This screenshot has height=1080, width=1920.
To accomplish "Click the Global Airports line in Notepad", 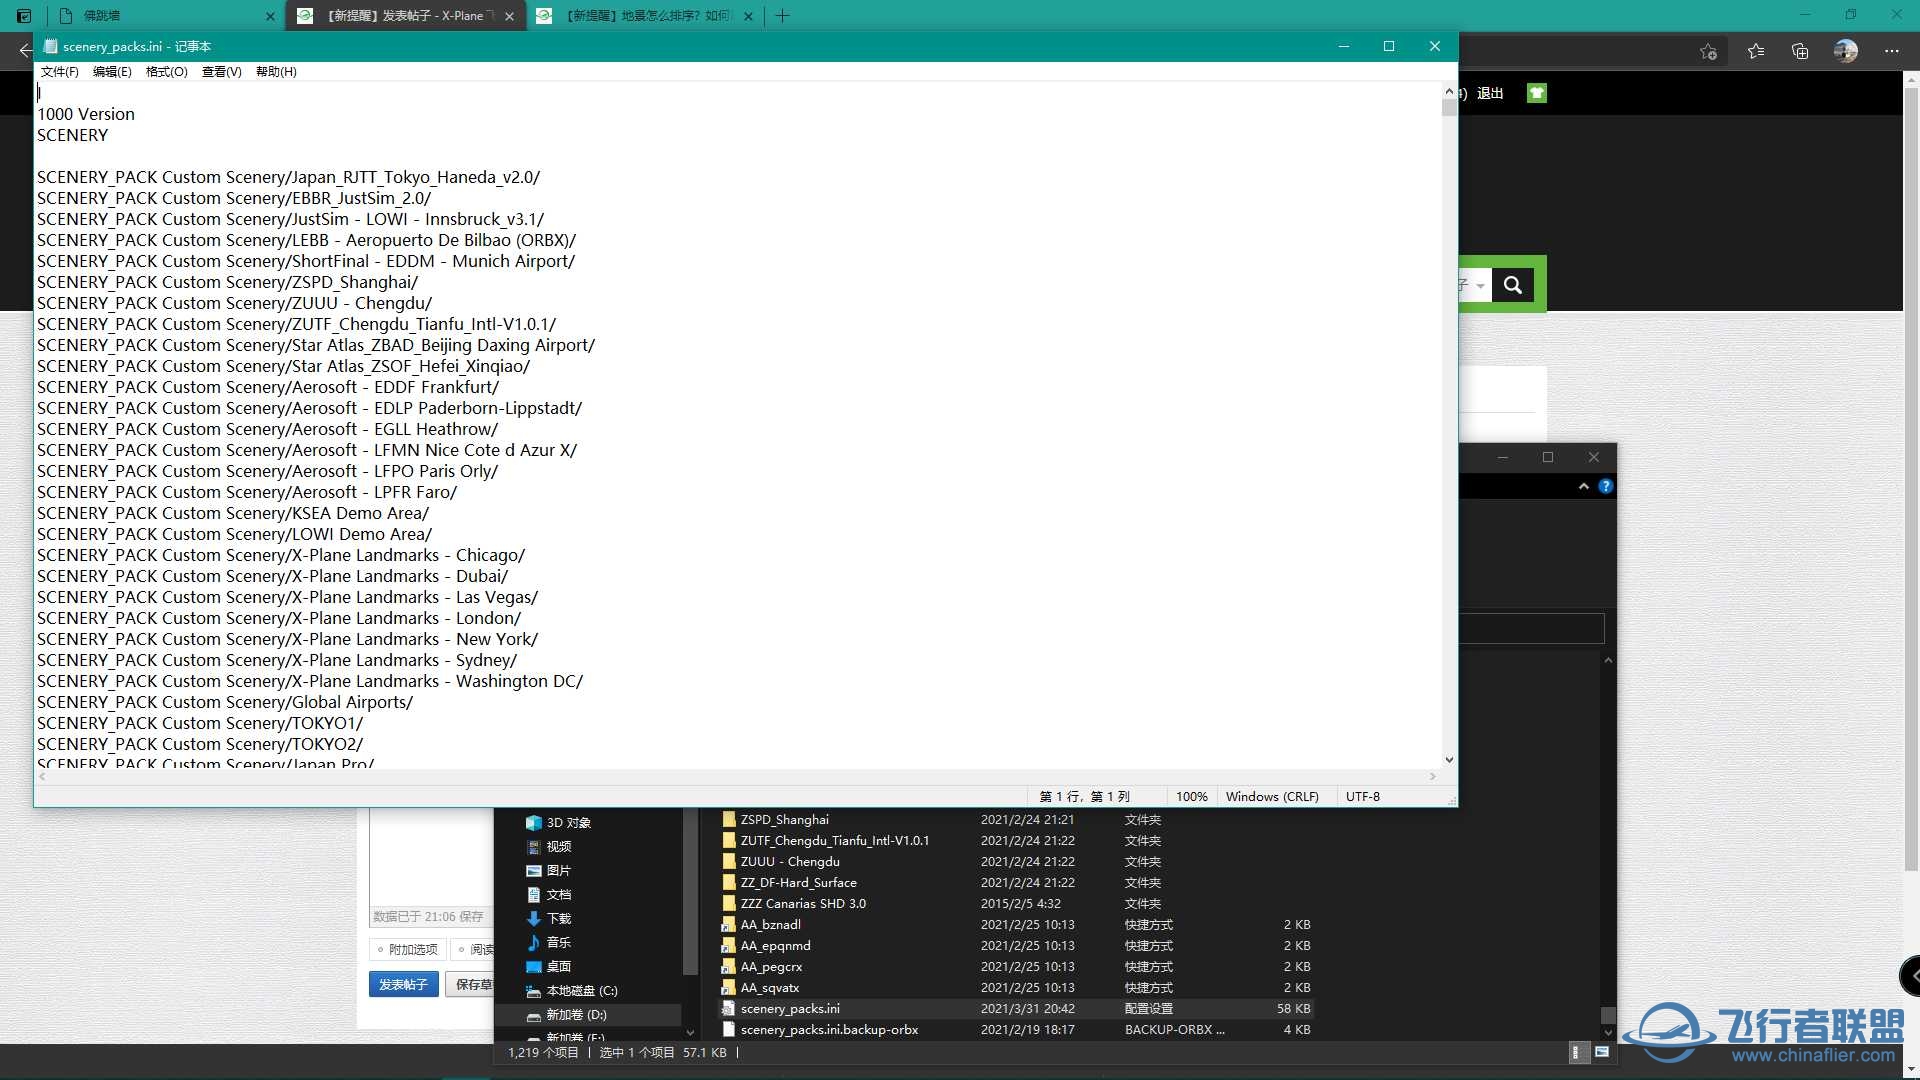I will [225, 702].
